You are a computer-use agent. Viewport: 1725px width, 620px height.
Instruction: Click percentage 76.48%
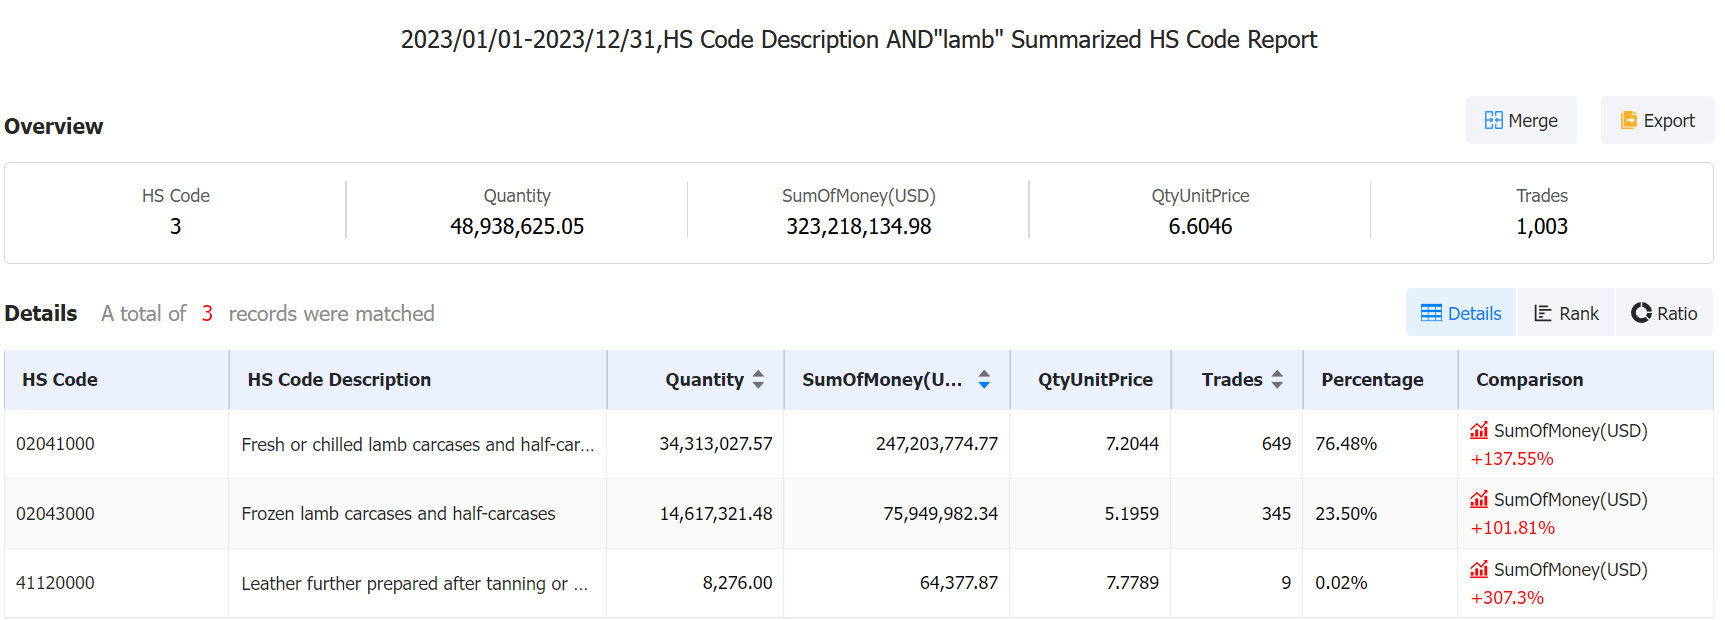pos(1346,444)
